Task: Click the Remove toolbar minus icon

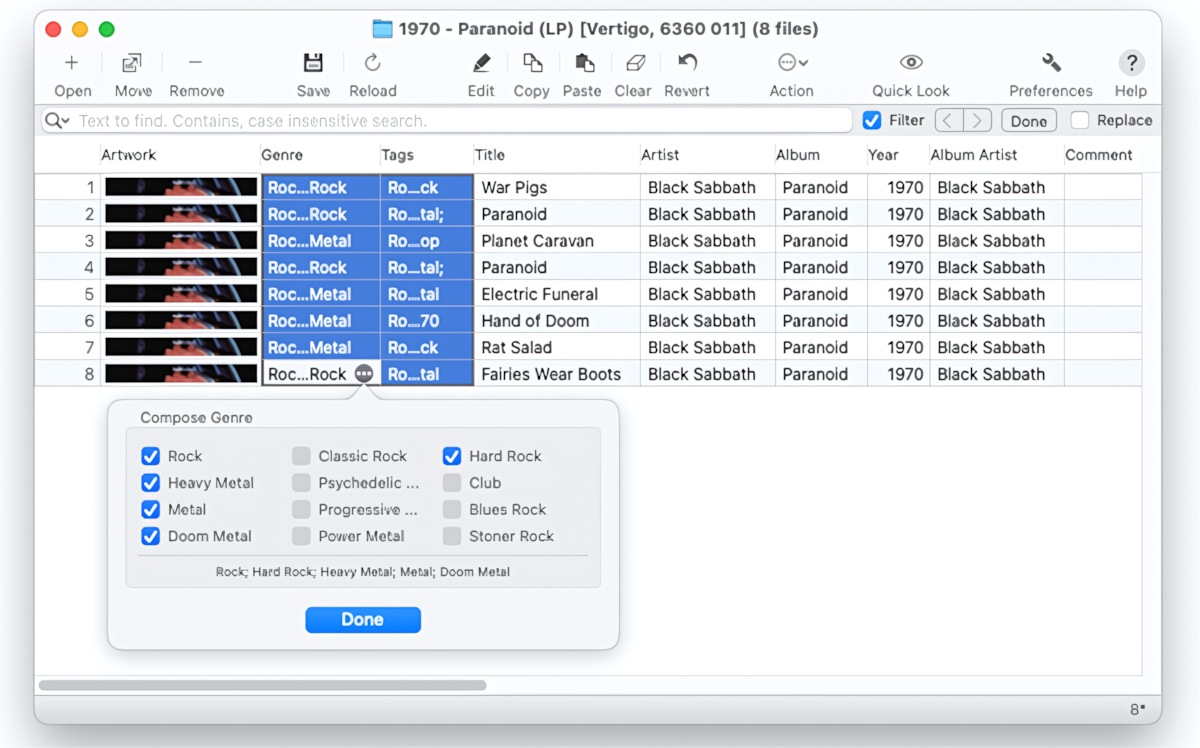Action: (x=196, y=63)
